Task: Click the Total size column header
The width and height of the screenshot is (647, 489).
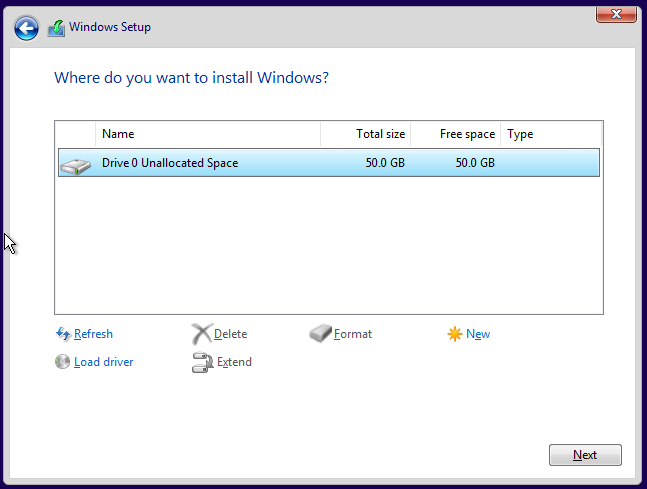Action: click(x=365, y=134)
